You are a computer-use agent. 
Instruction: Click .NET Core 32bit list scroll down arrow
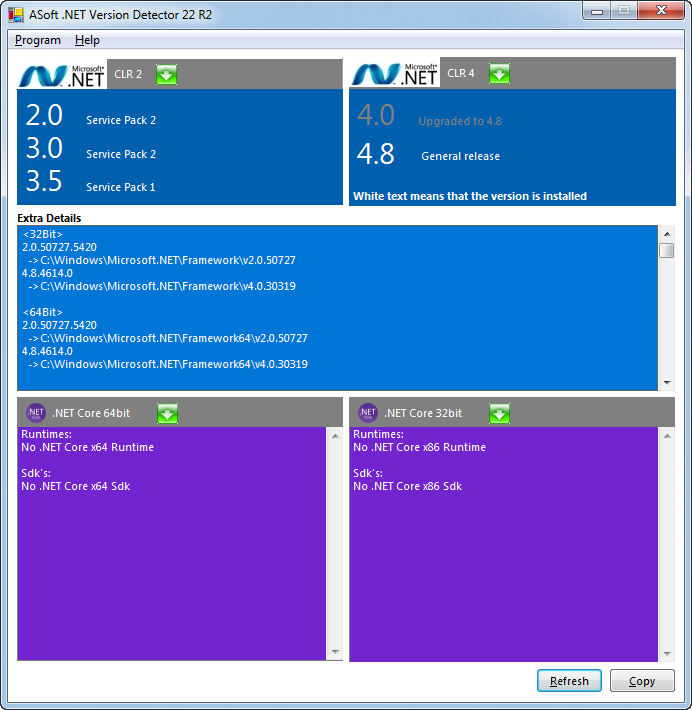pos(667,653)
